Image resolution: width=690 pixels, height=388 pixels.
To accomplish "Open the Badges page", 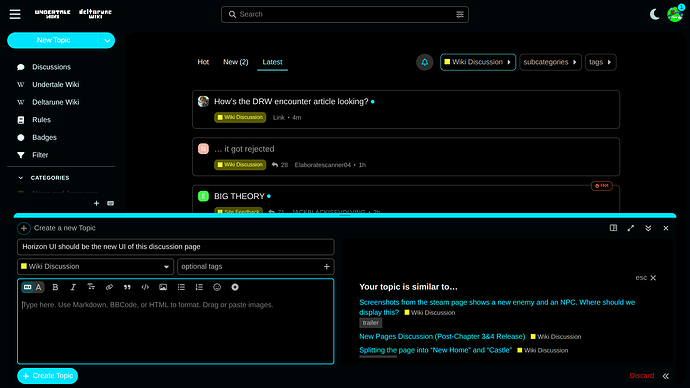I will pyautogui.click(x=44, y=137).
